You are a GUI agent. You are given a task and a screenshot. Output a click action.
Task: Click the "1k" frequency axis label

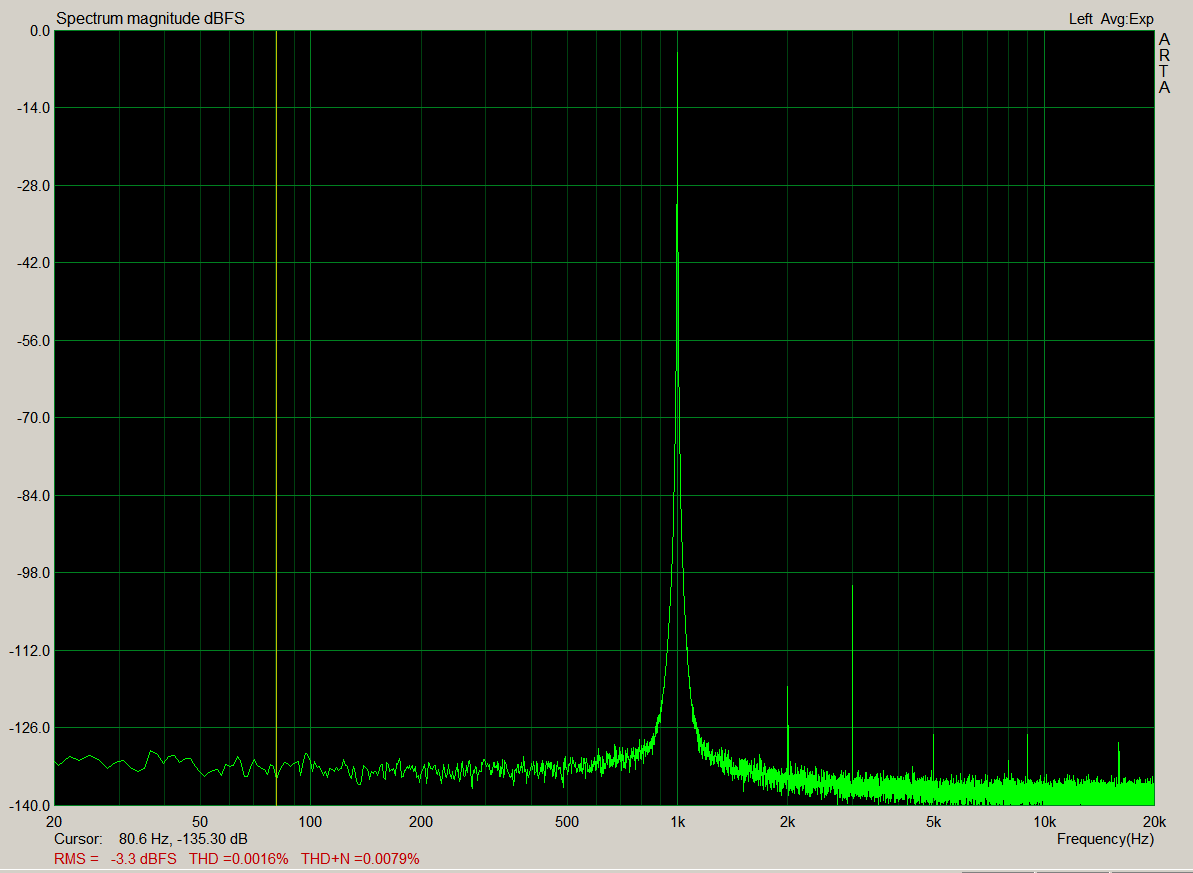coord(677,822)
